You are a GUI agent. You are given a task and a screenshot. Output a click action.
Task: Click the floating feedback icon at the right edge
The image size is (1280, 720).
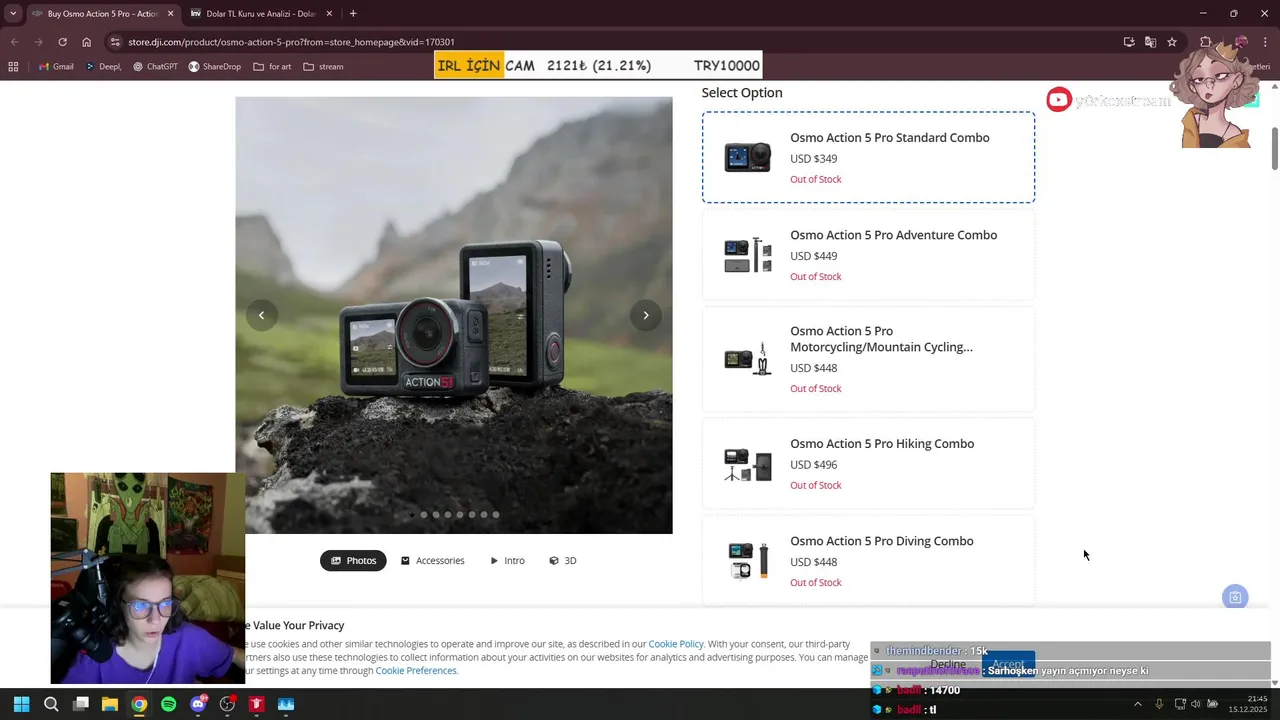click(1235, 597)
